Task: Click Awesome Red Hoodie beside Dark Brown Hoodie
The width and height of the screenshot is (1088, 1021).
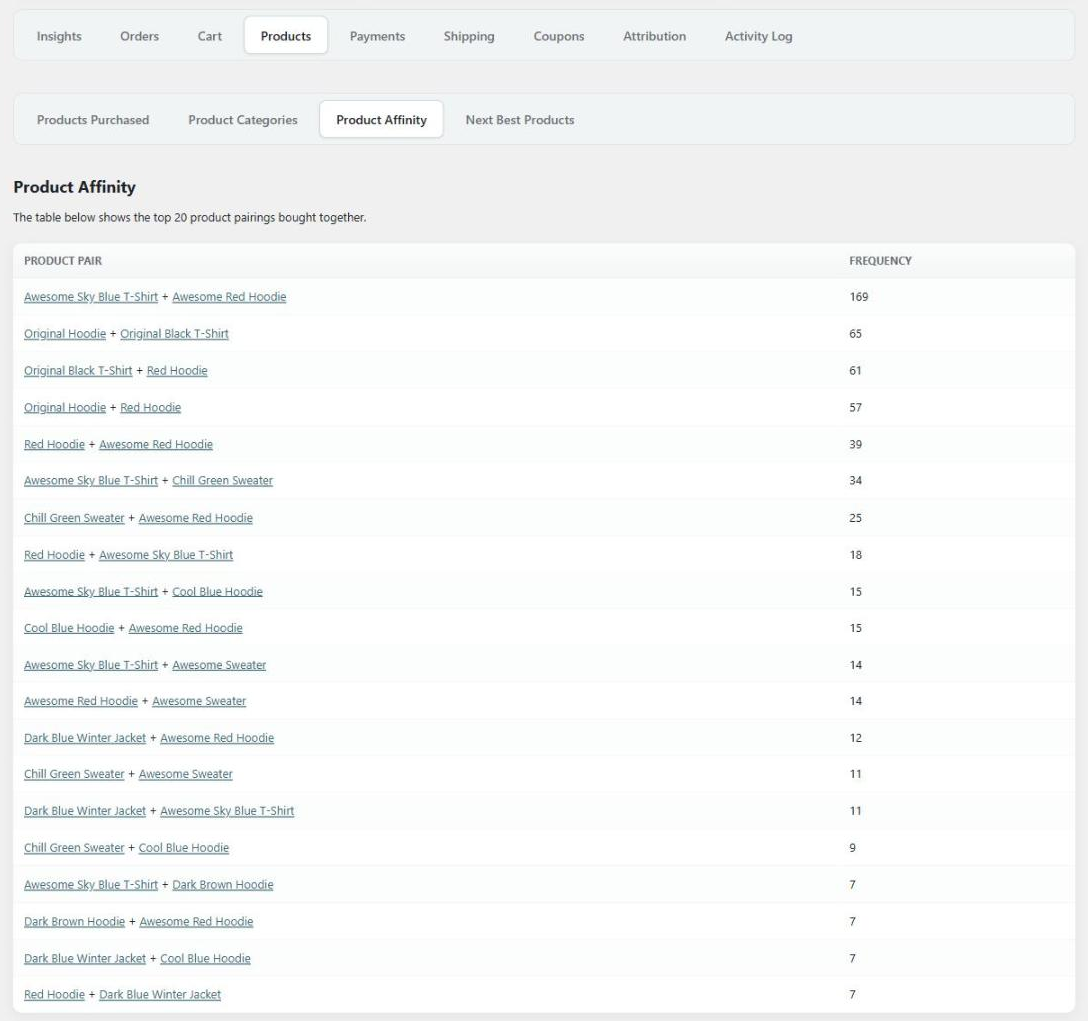Action: 196,922
